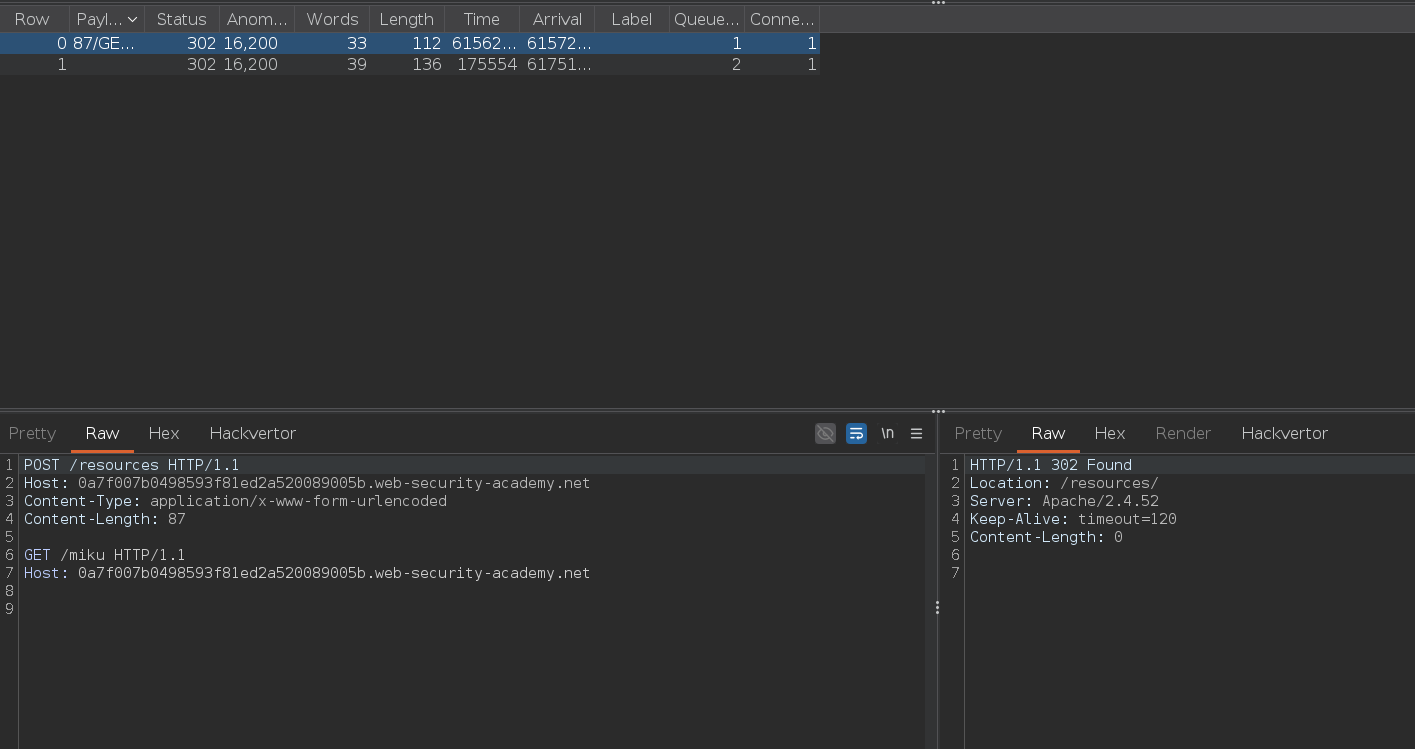Image resolution: width=1415 pixels, height=749 pixels.
Task: Open the Hackvertor tab in request viewer
Action: pos(252,433)
